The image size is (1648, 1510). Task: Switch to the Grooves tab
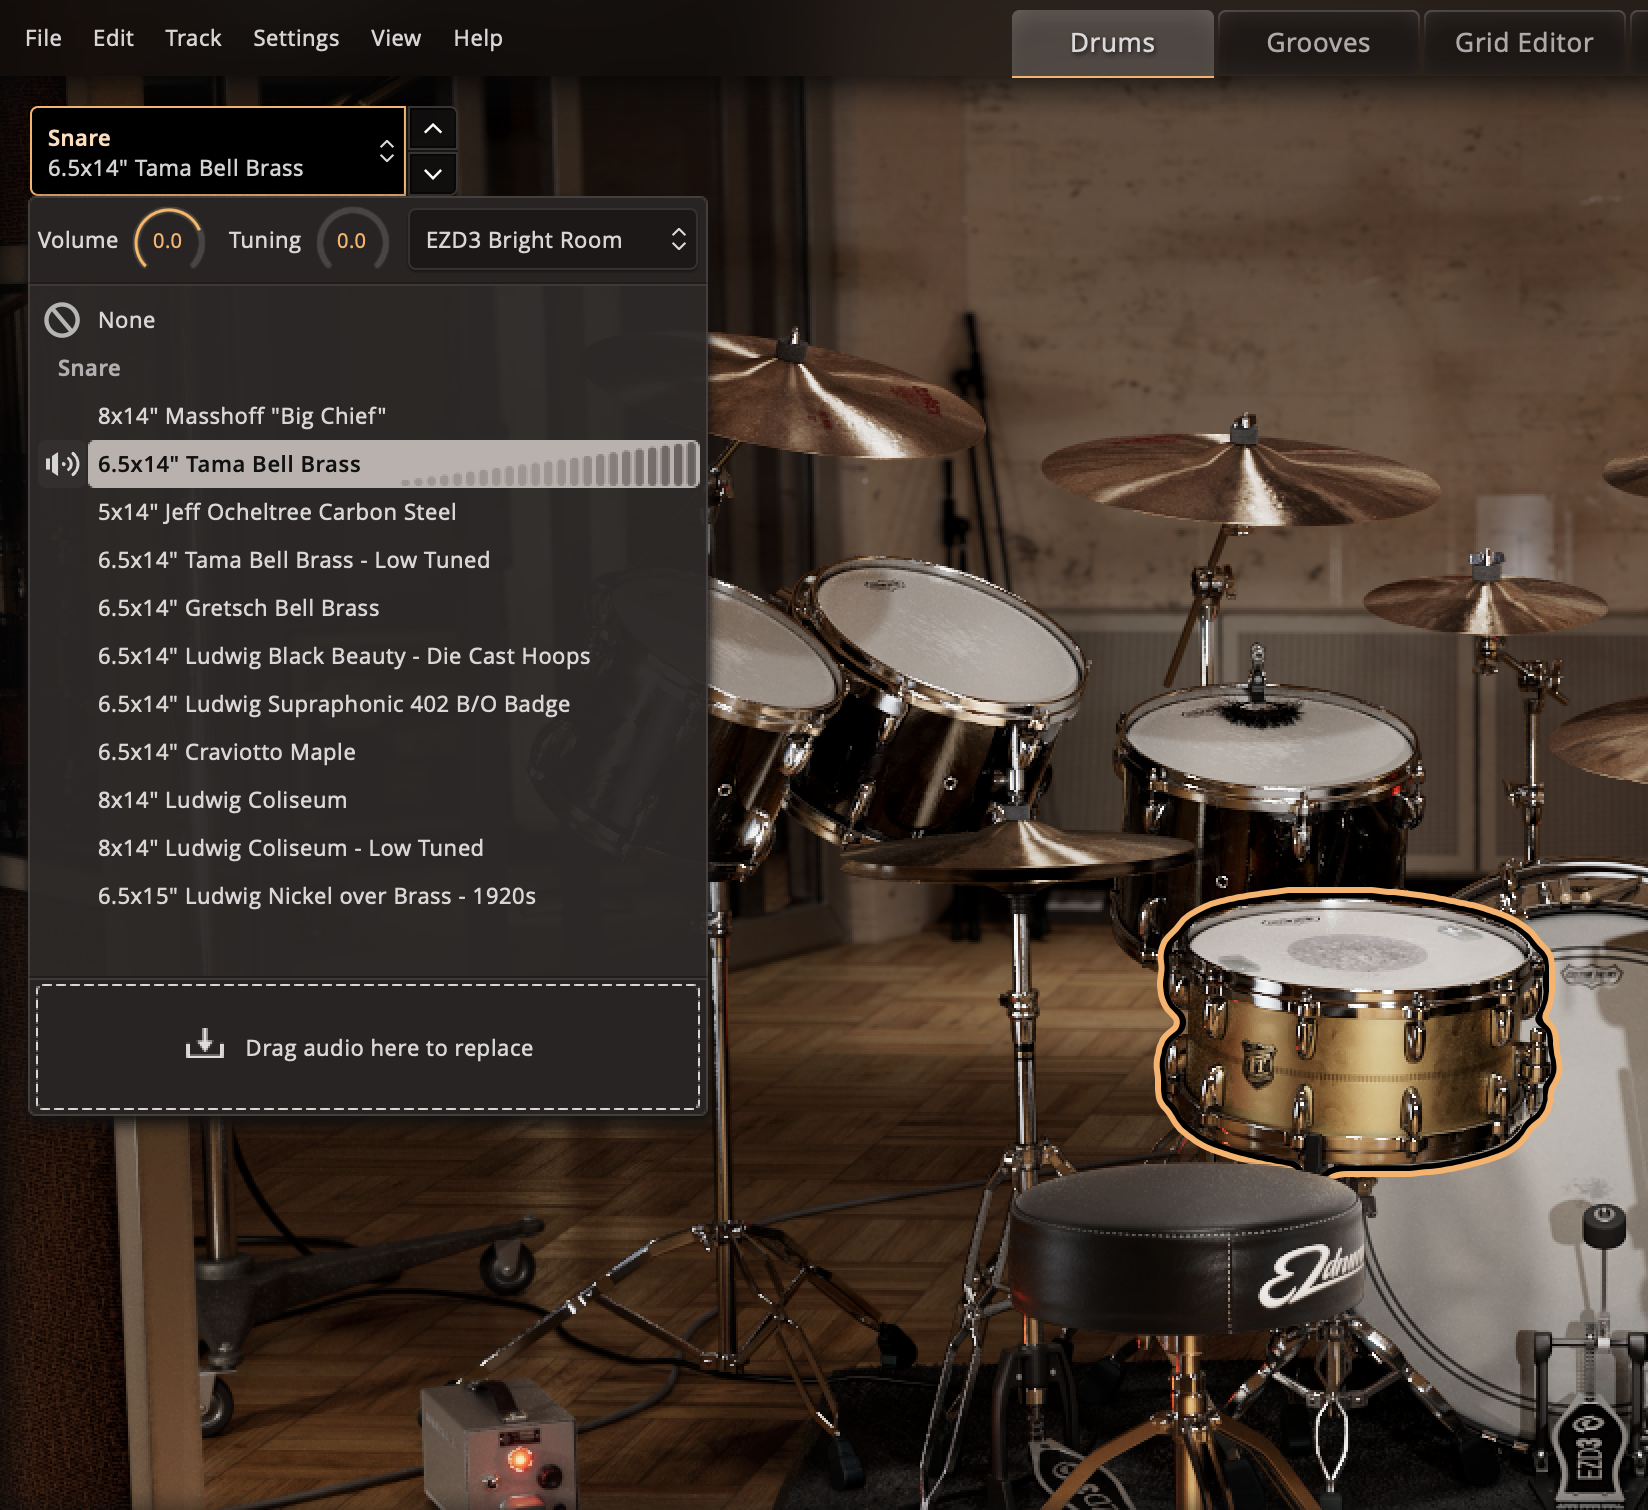pos(1318,42)
